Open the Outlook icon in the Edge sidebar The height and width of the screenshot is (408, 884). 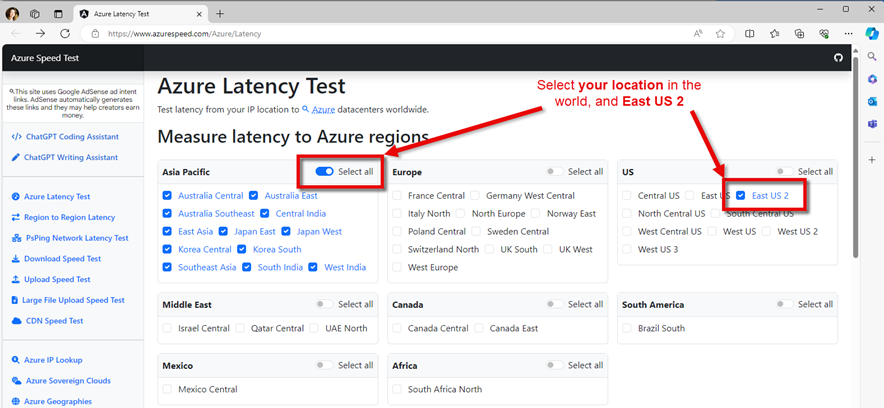point(871,101)
